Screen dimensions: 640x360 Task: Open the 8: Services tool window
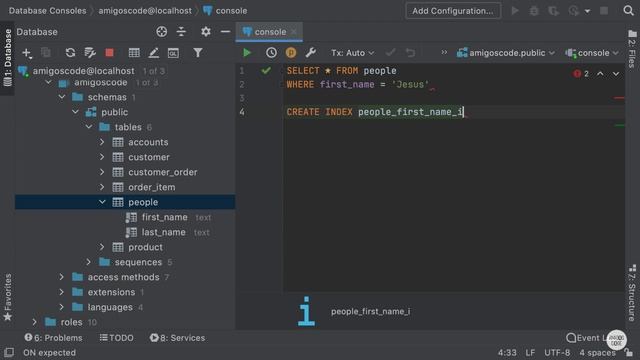pos(177,338)
